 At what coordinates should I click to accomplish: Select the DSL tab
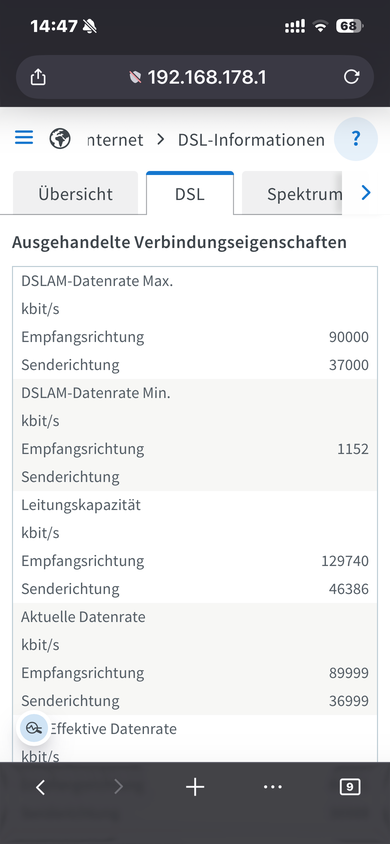point(190,193)
